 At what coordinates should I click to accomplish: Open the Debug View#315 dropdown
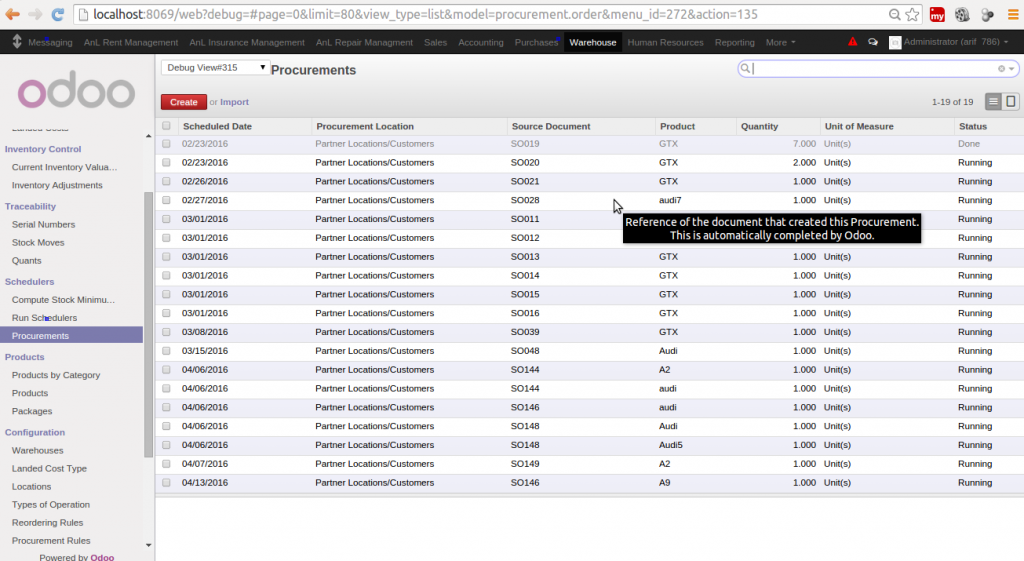pyautogui.click(x=215, y=67)
